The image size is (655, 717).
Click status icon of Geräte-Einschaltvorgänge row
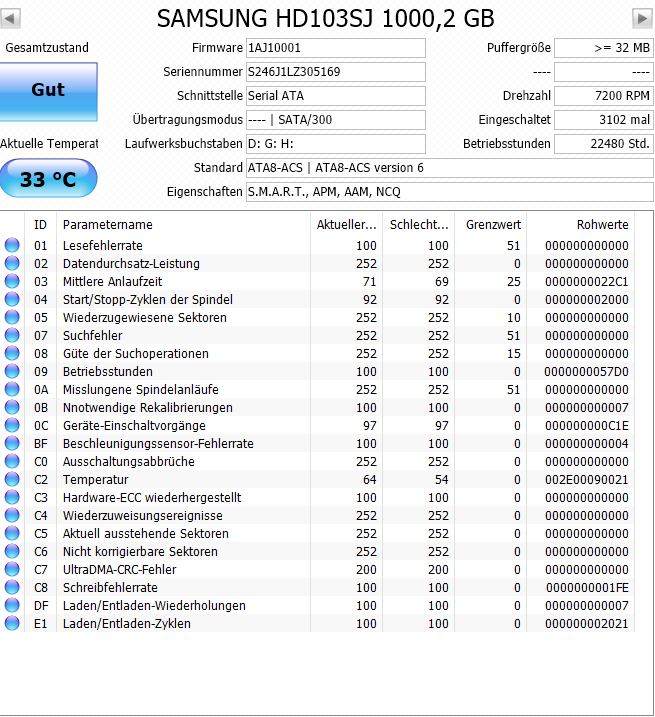point(12,425)
